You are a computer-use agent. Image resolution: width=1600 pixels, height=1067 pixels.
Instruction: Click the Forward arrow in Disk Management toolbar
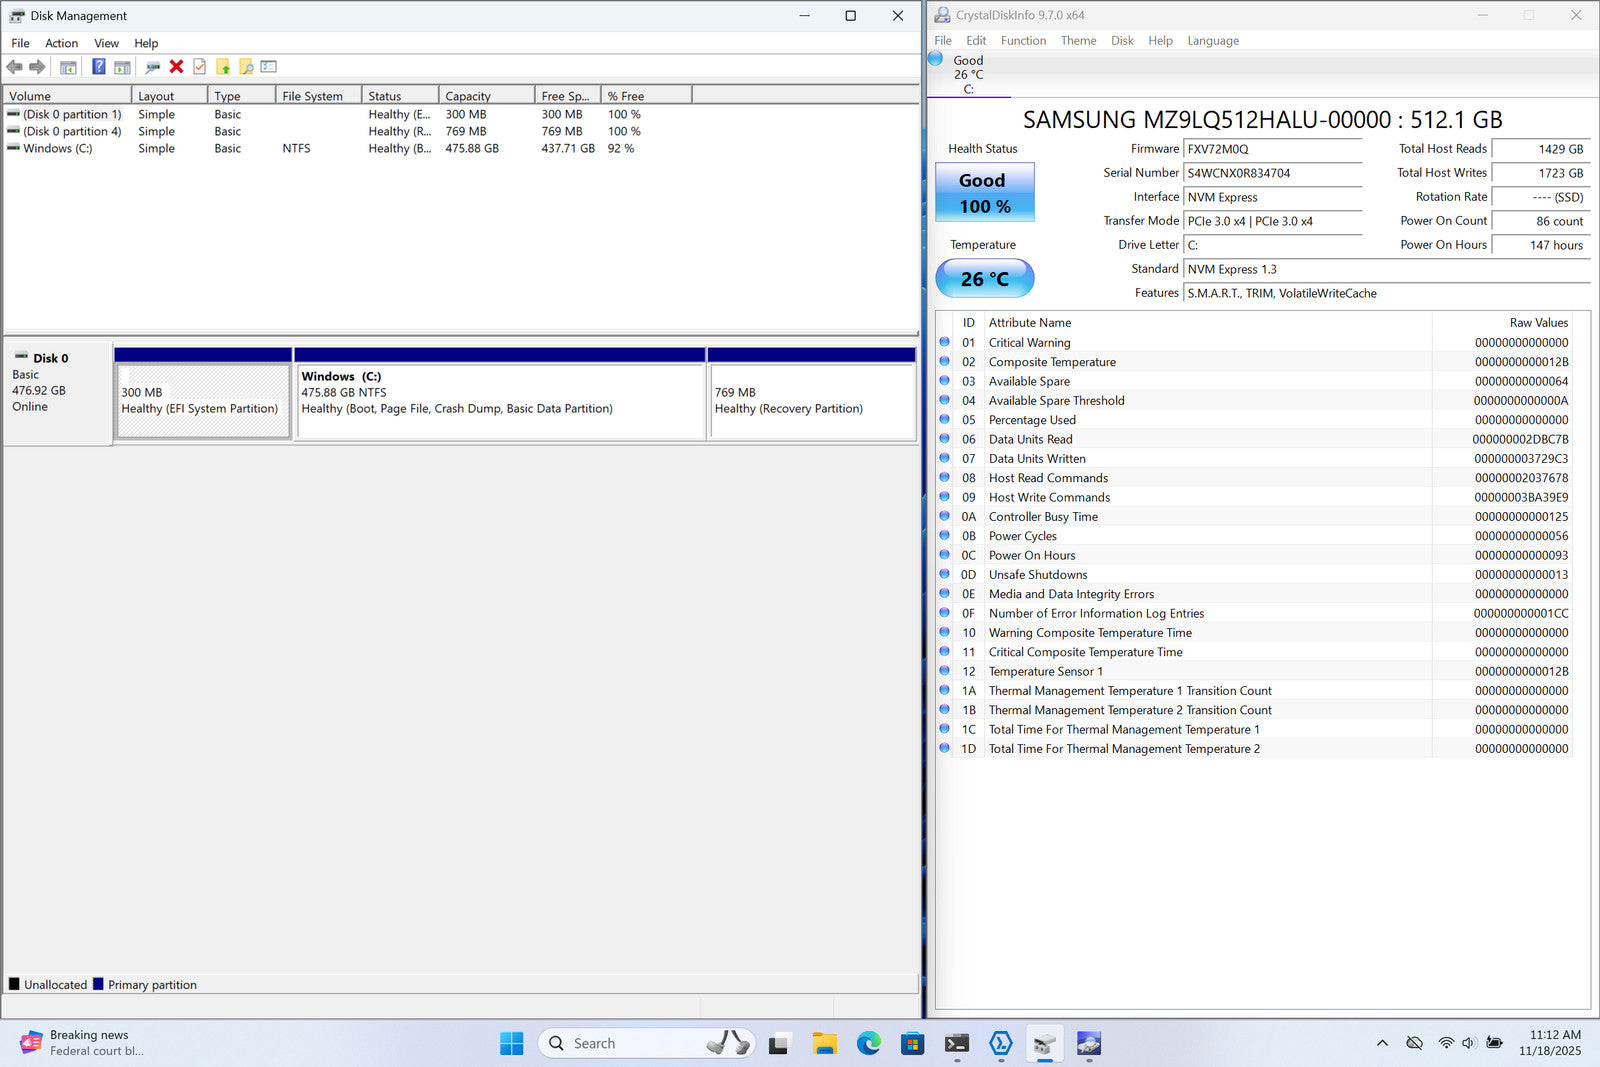(x=37, y=67)
